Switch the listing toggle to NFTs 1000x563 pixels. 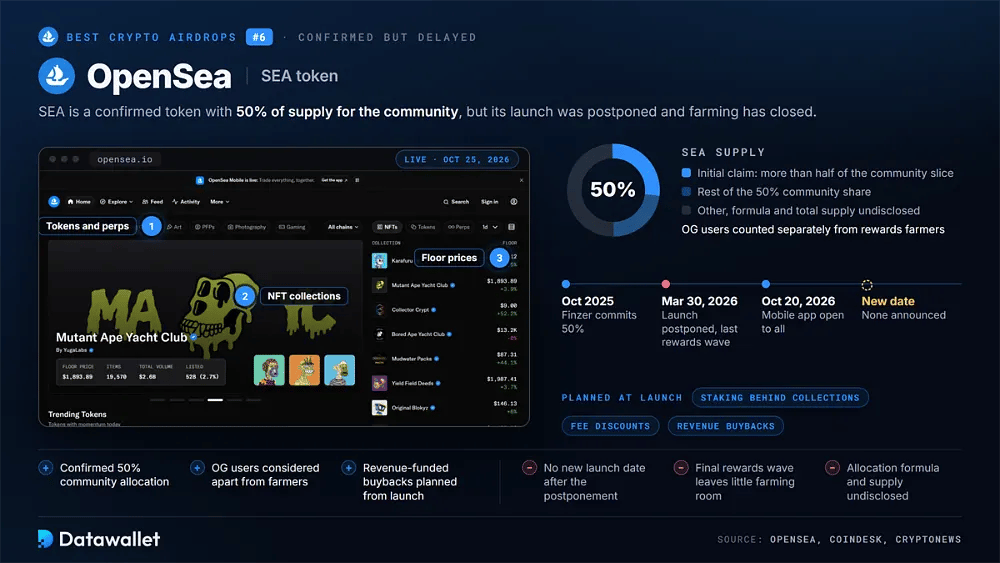tap(387, 227)
